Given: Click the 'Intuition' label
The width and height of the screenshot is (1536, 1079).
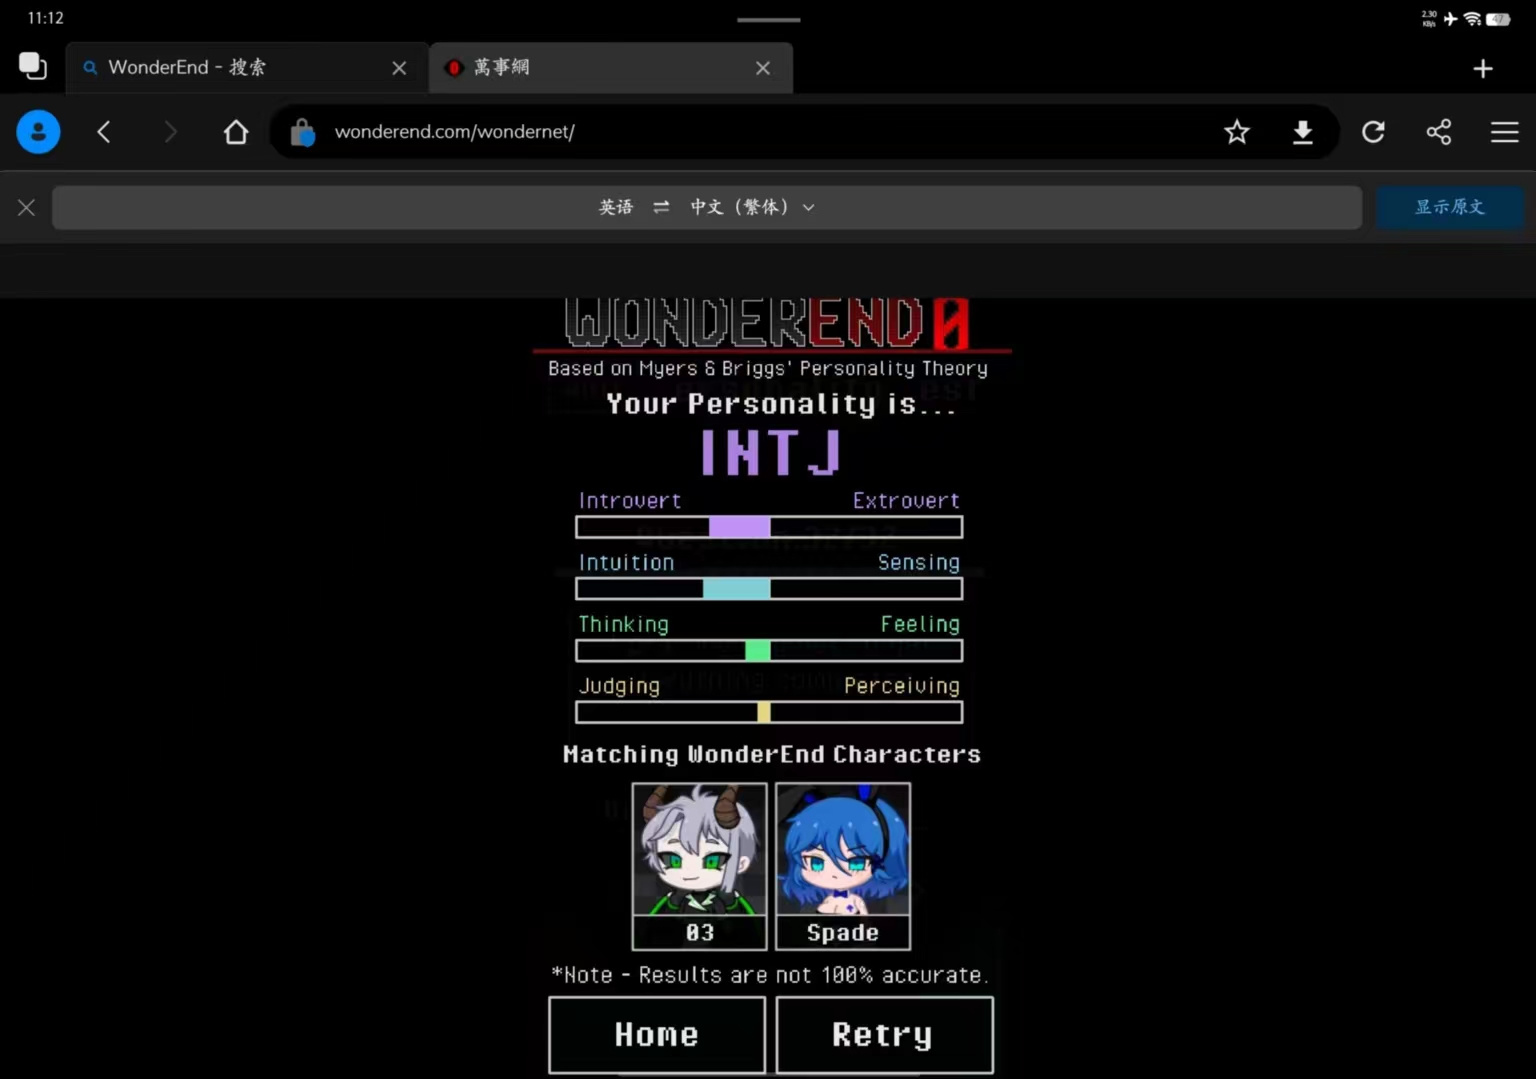Looking at the screenshot, I should coord(627,563).
